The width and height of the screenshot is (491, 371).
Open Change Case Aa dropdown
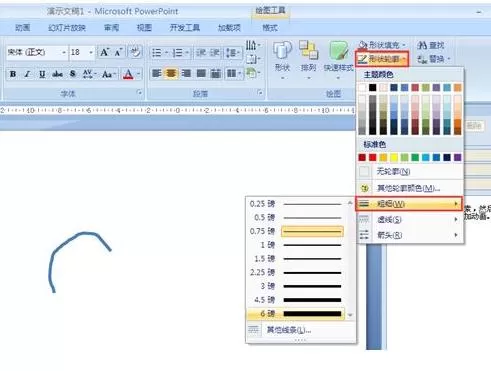pyautogui.click(x=109, y=74)
